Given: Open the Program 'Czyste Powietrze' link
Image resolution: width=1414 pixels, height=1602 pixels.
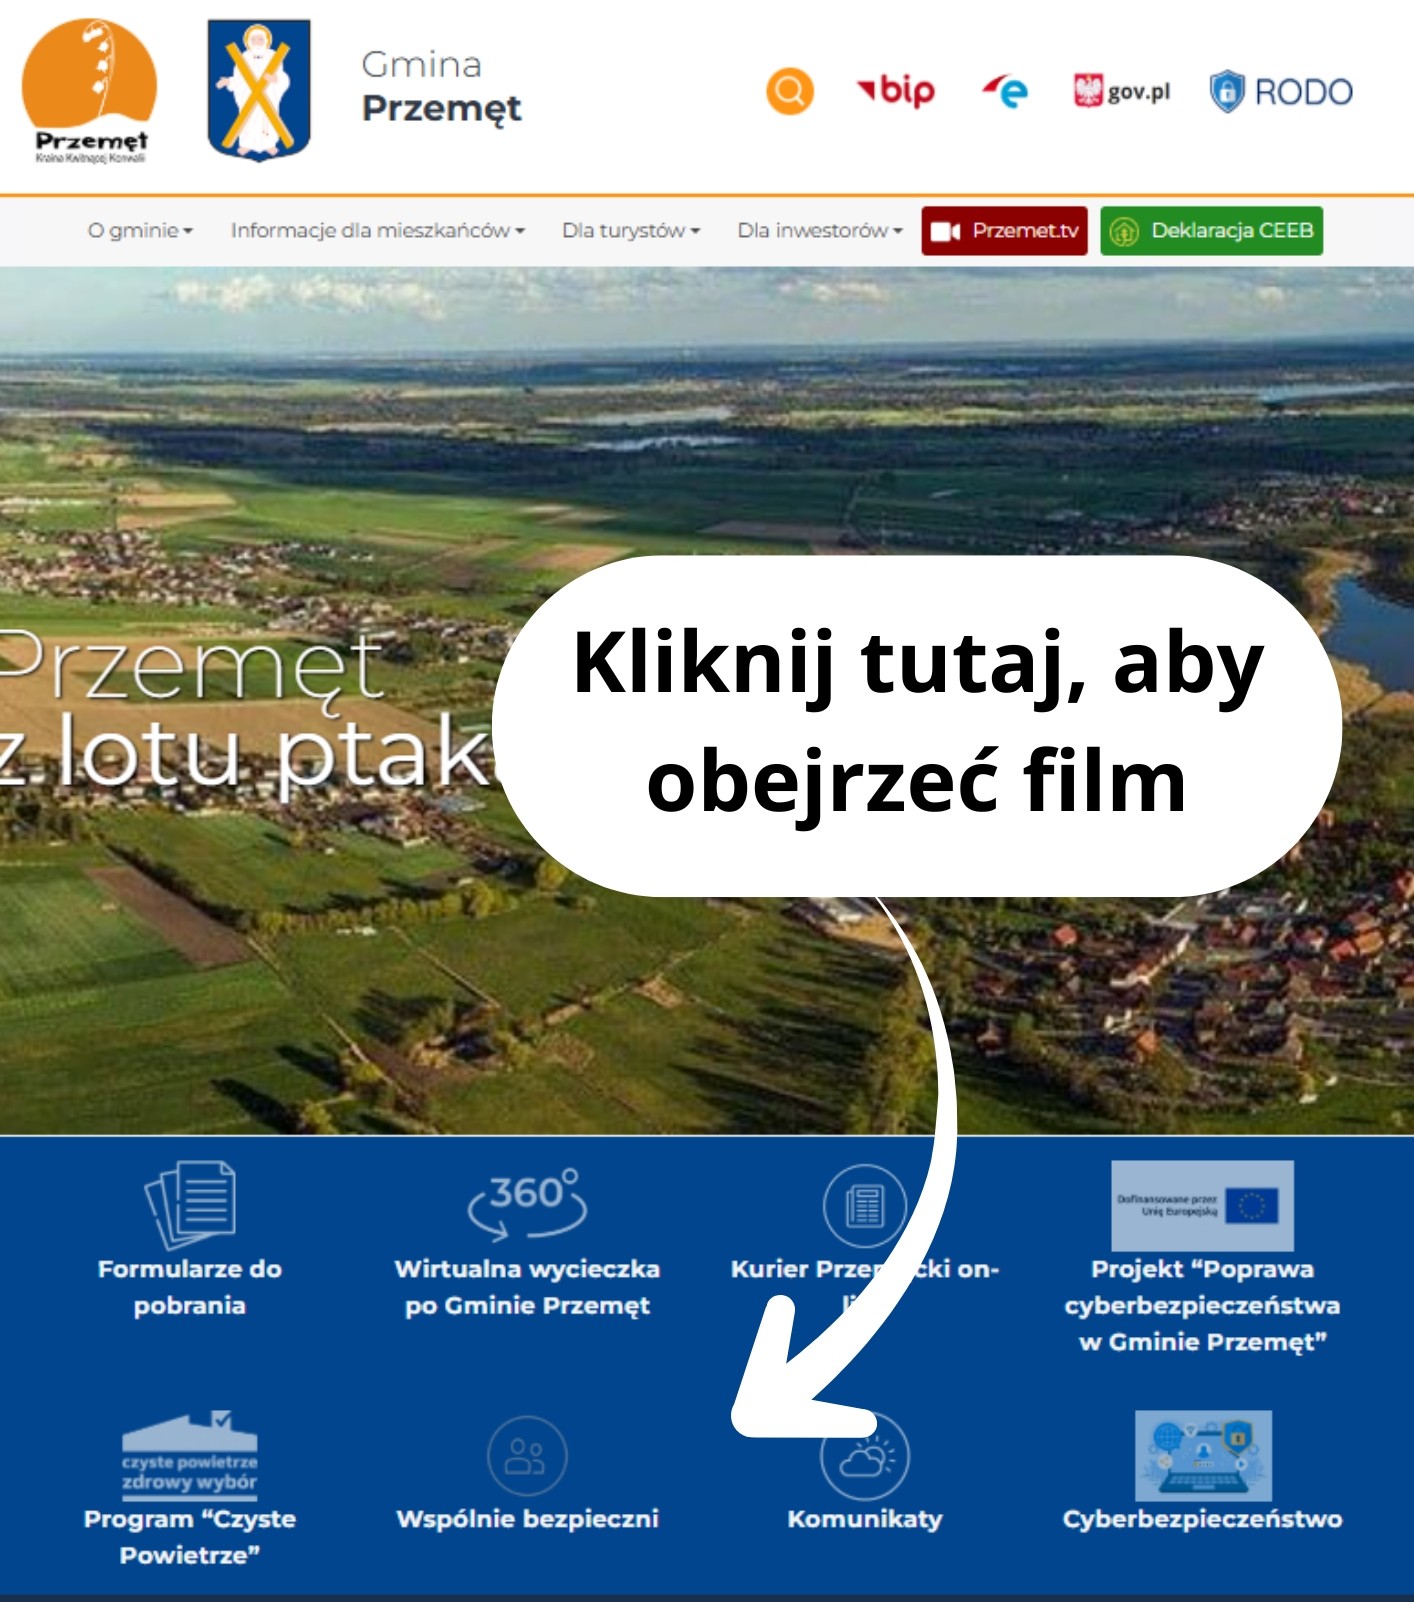Looking at the screenshot, I should point(190,1536).
